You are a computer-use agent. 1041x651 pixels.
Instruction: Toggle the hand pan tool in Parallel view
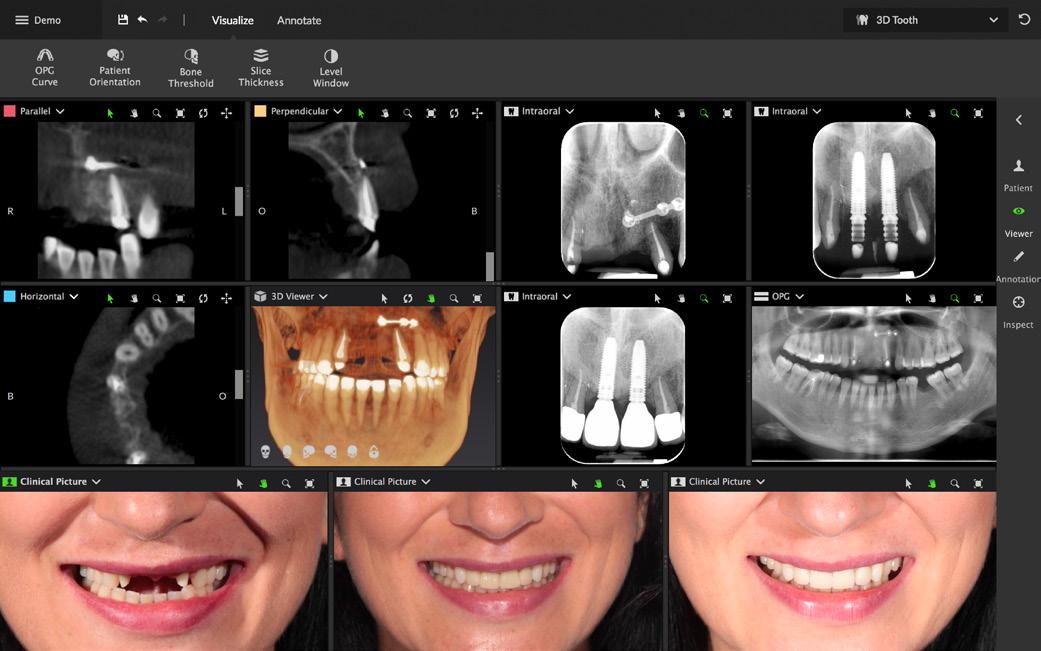click(133, 113)
